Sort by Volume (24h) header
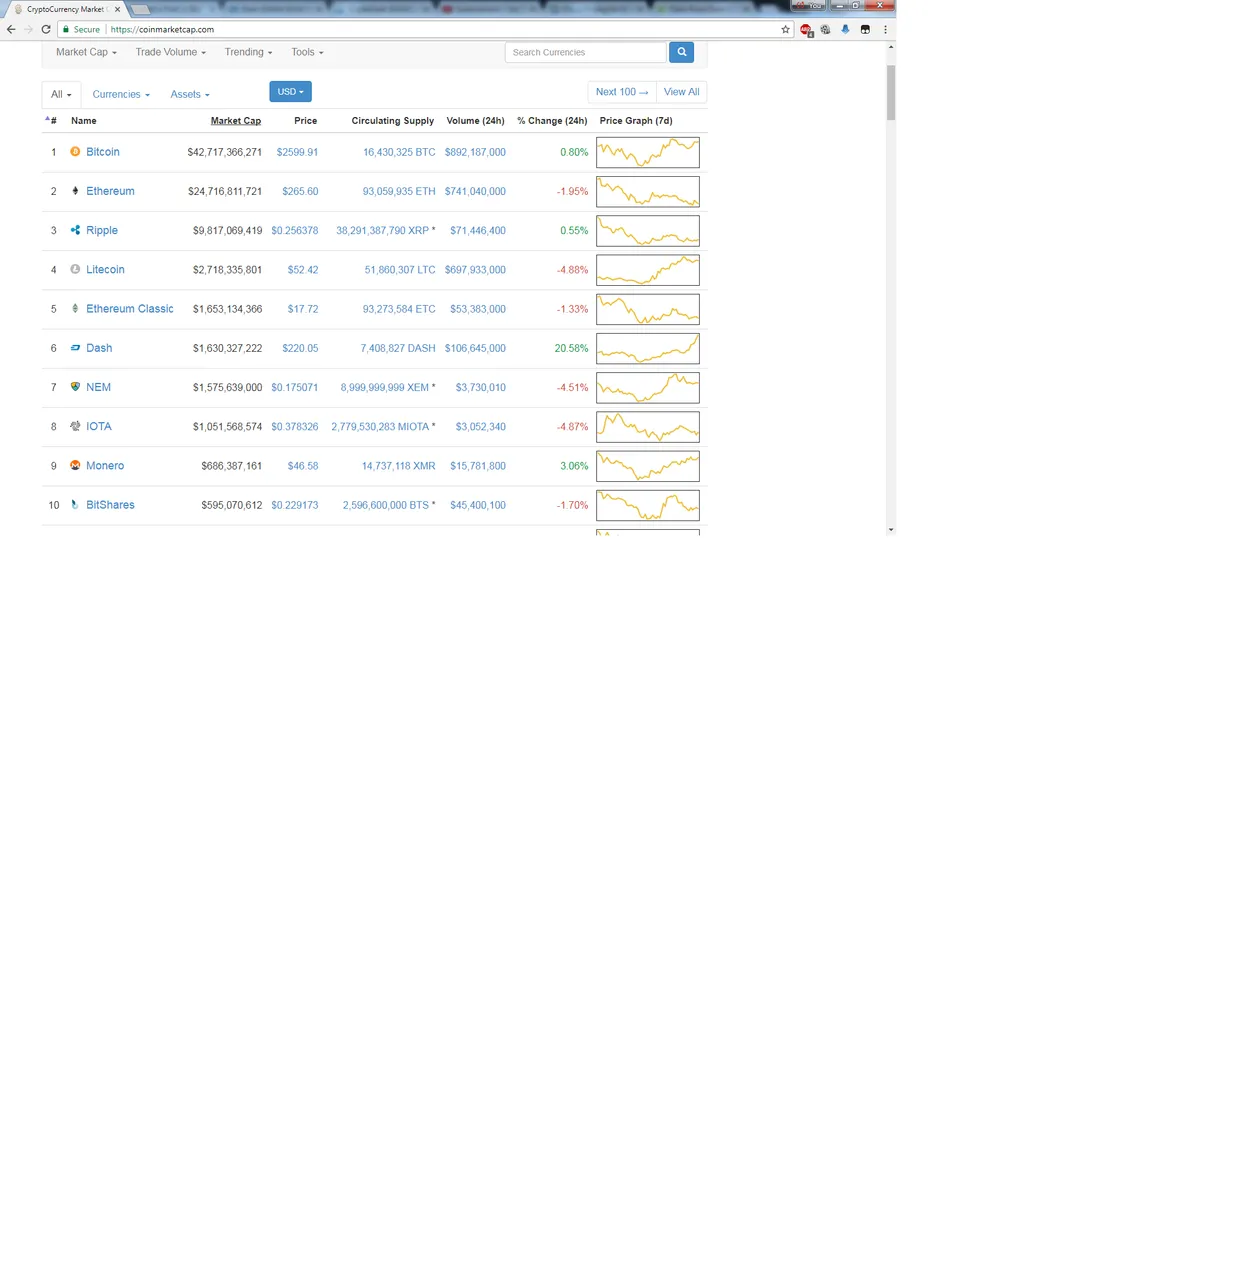Screen dimensions: 1245x1280 tap(476, 121)
